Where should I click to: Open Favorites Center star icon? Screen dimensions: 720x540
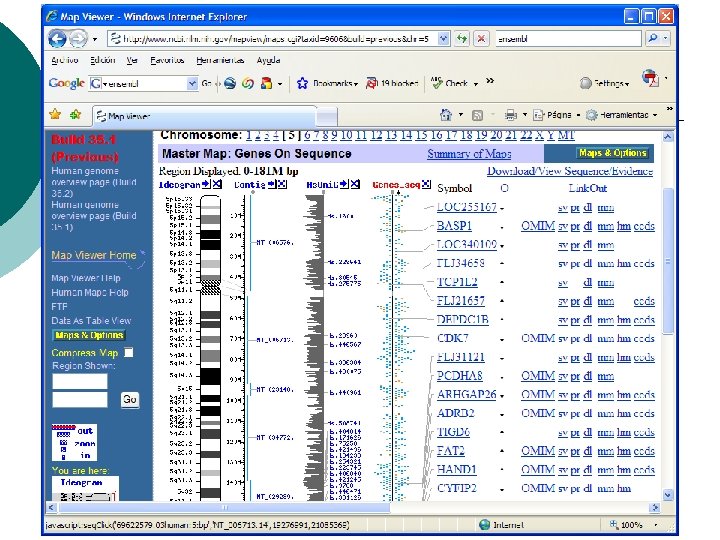(55, 114)
